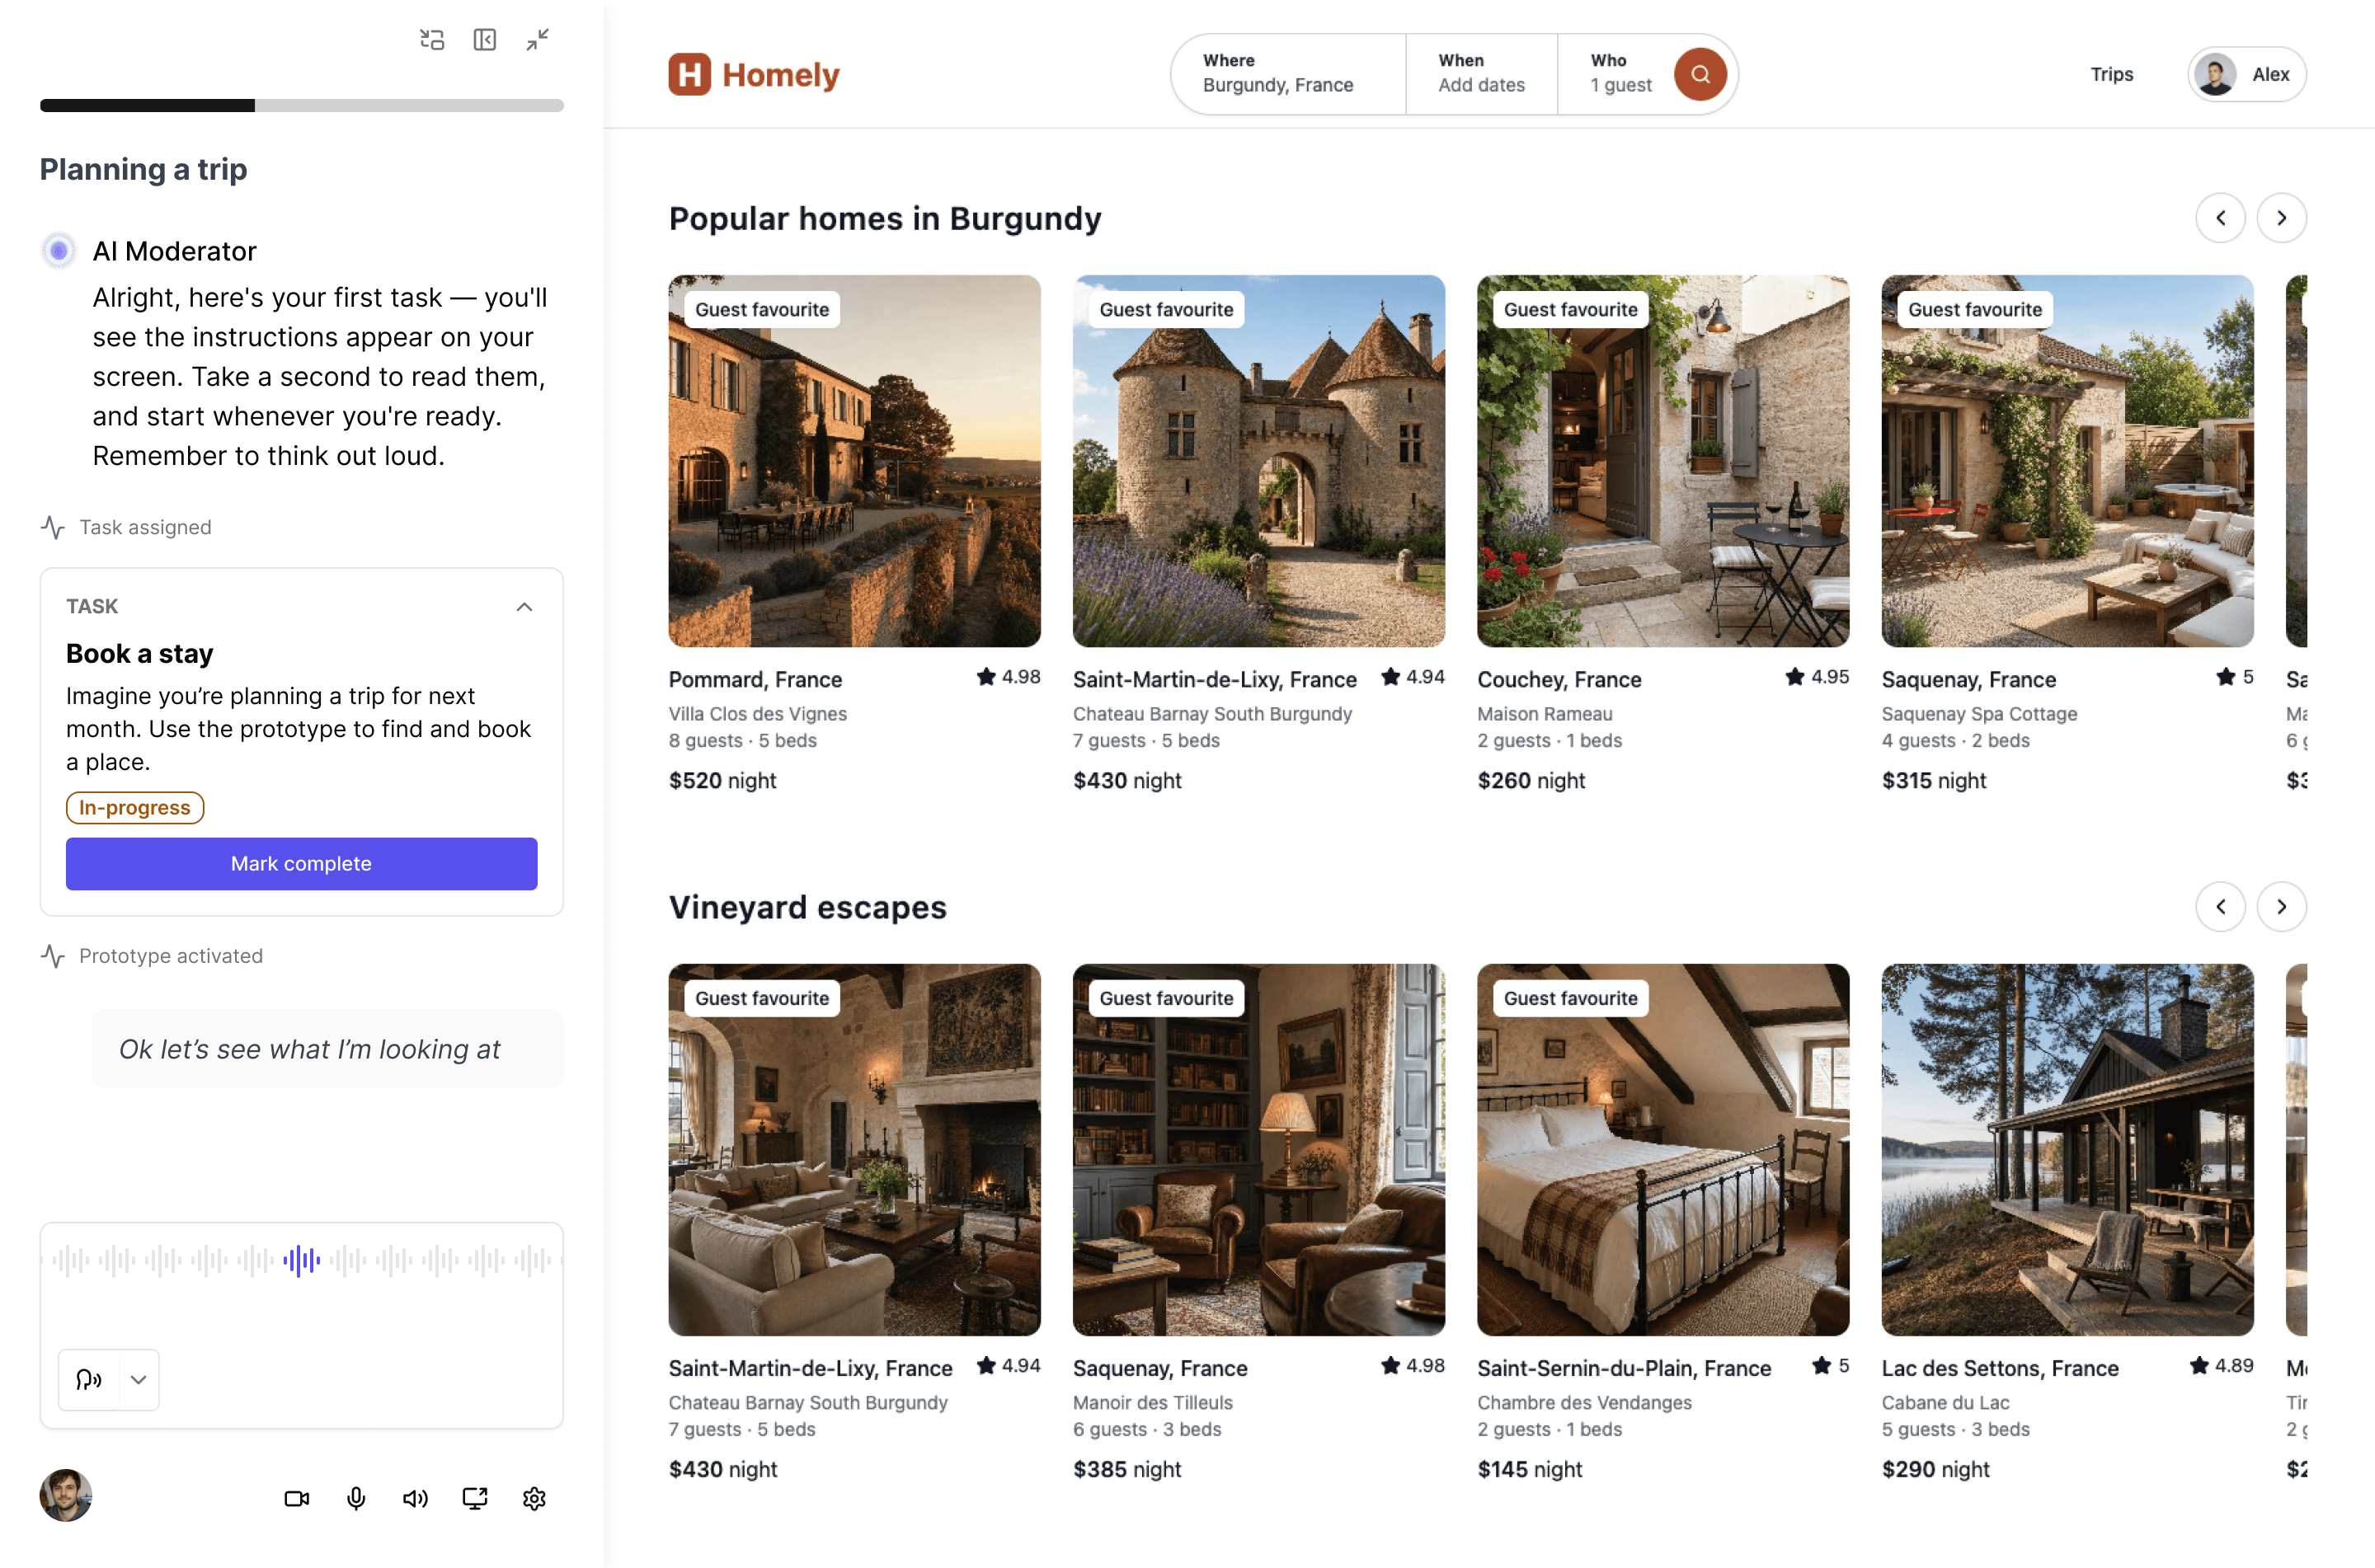
Task: Open the Pommard Villa Clos des Vignes photo
Action: coord(854,461)
